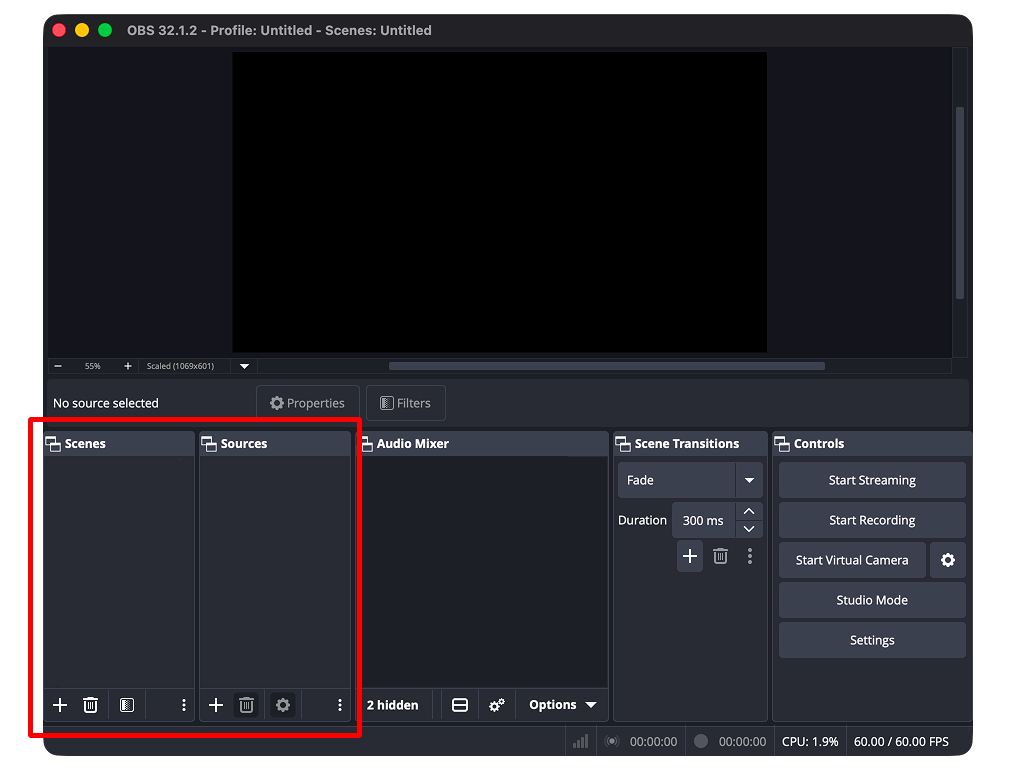Click the vertical preview scrollbar
The height and width of the screenshot is (770, 1016).
[x=960, y=203]
